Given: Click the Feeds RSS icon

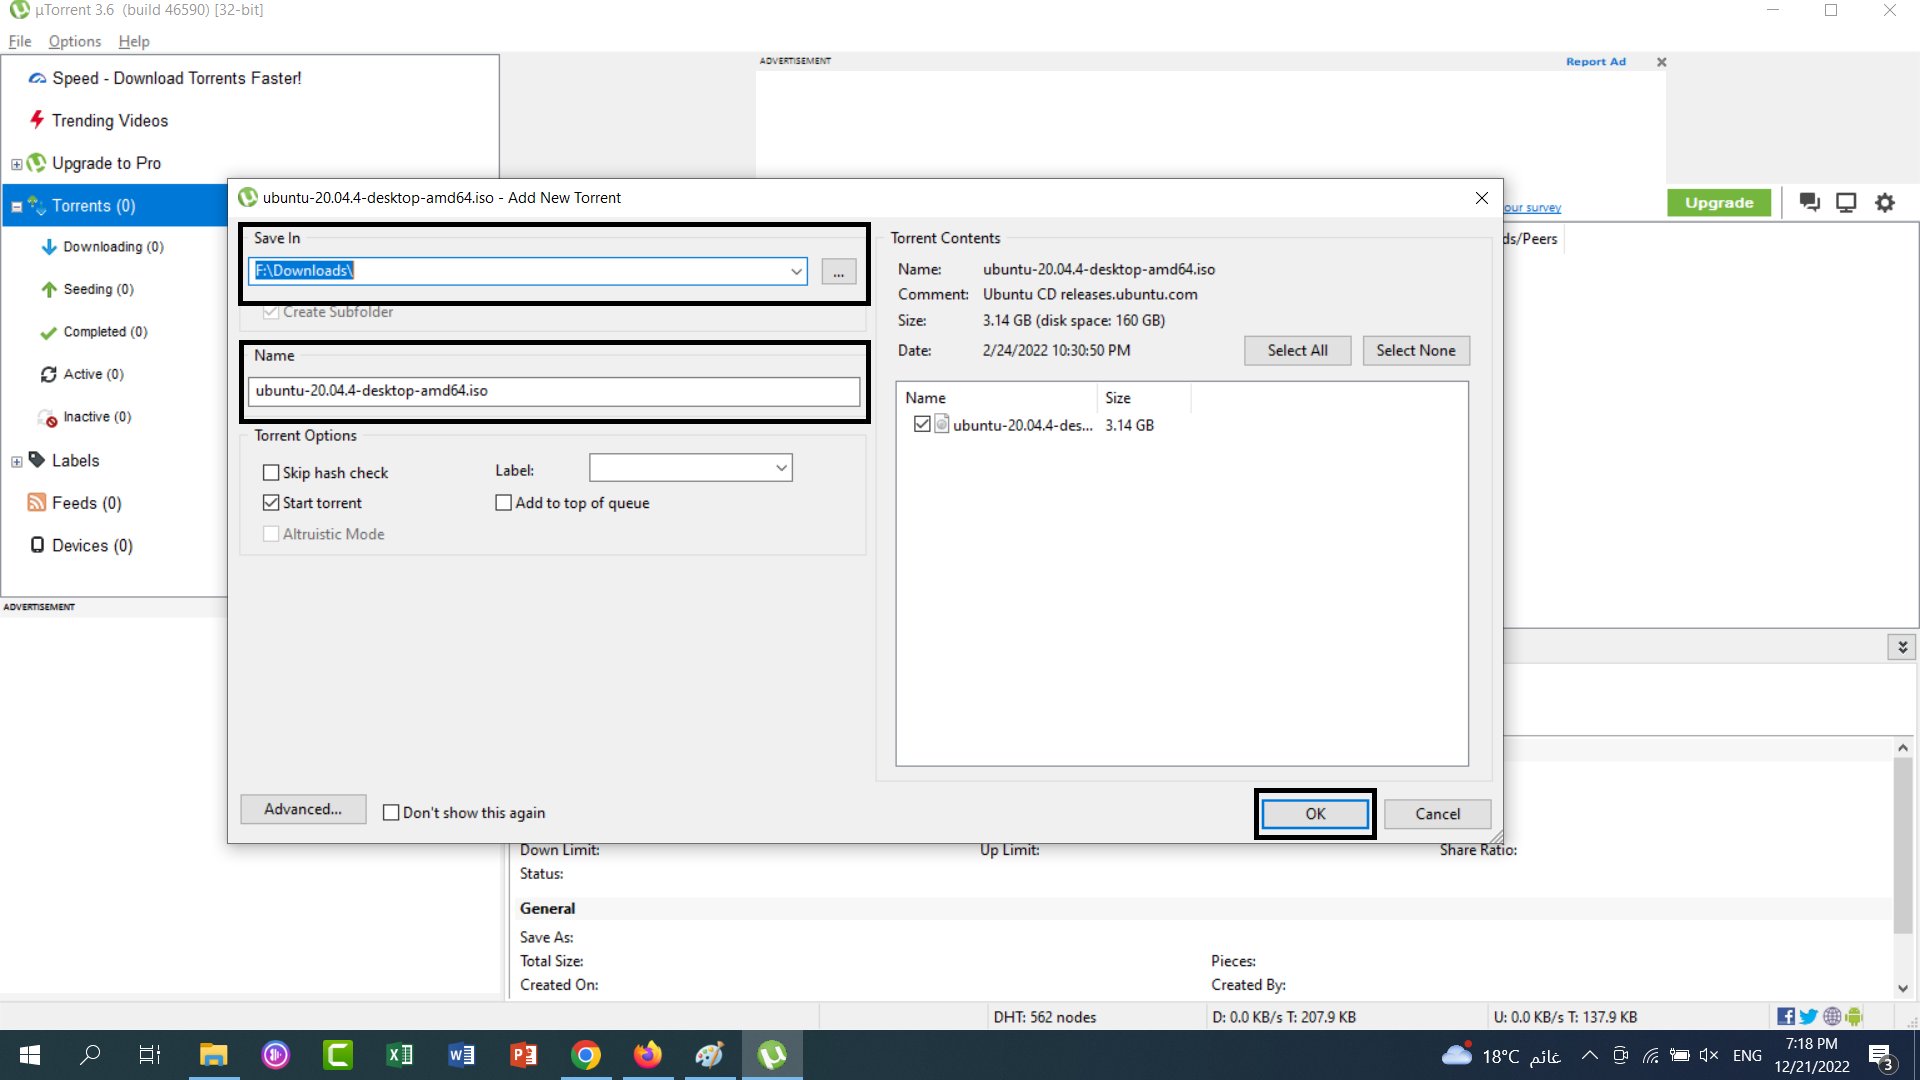Looking at the screenshot, I should click(x=37, y=502).
